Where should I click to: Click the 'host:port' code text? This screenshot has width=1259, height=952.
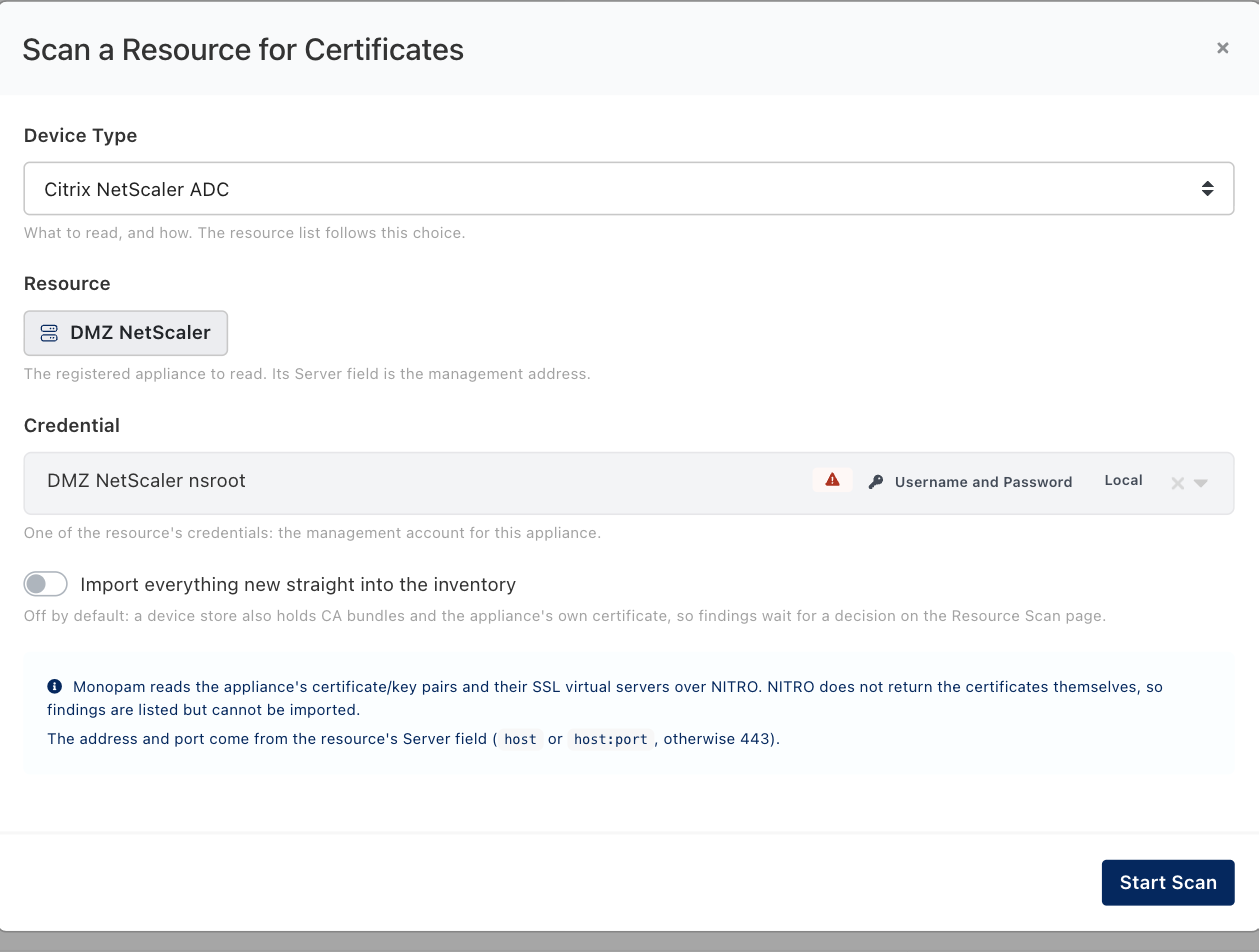click(610, 740)
